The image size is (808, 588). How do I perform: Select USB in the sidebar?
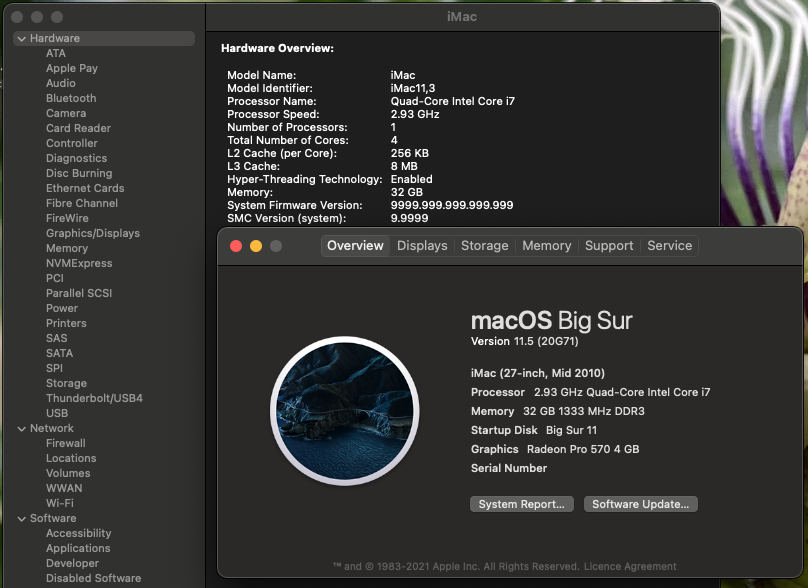click(57, 413)
